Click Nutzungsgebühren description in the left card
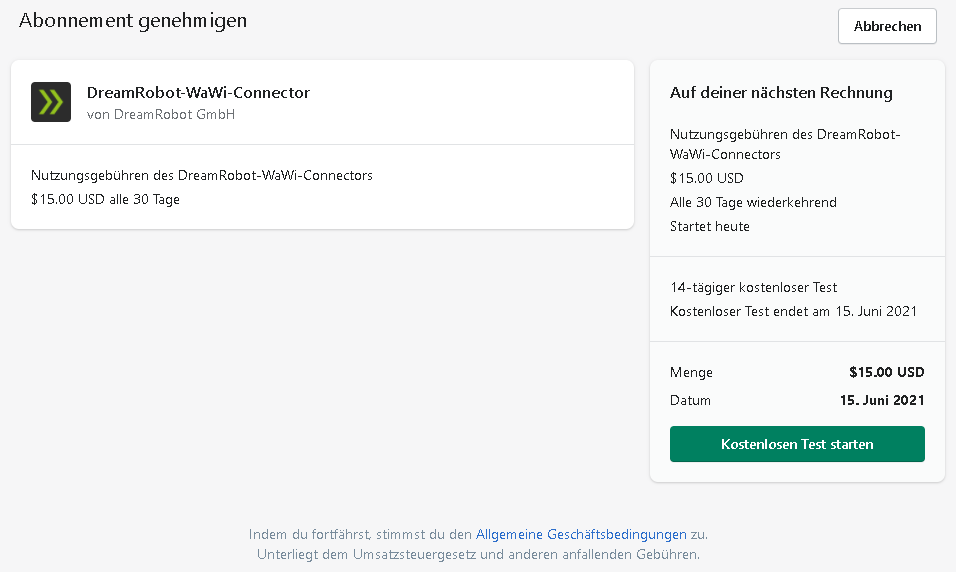The height and width of the screenshot is (572, 956). click(202, 176)
